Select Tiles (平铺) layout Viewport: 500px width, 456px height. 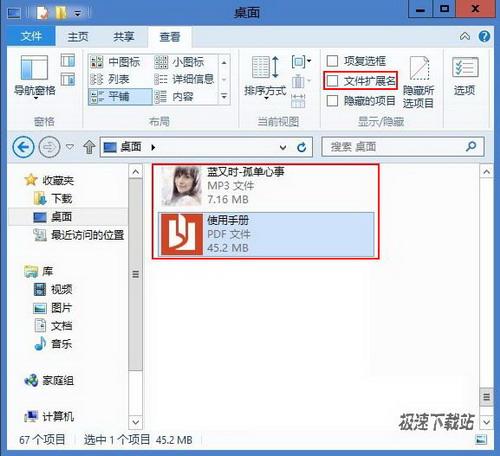[120, 97]
